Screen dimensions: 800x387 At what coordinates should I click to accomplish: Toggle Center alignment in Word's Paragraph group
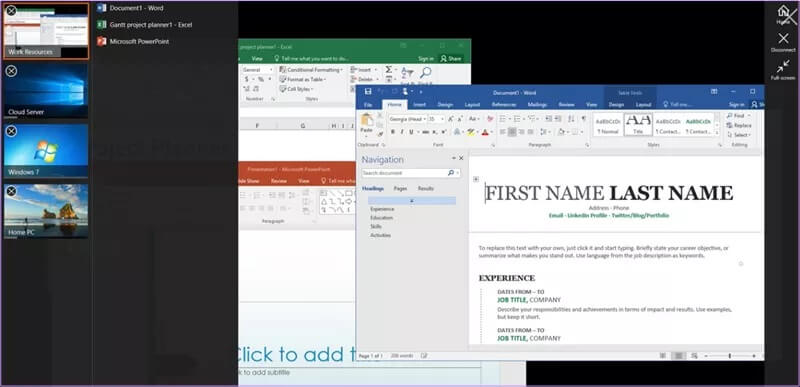512,132
